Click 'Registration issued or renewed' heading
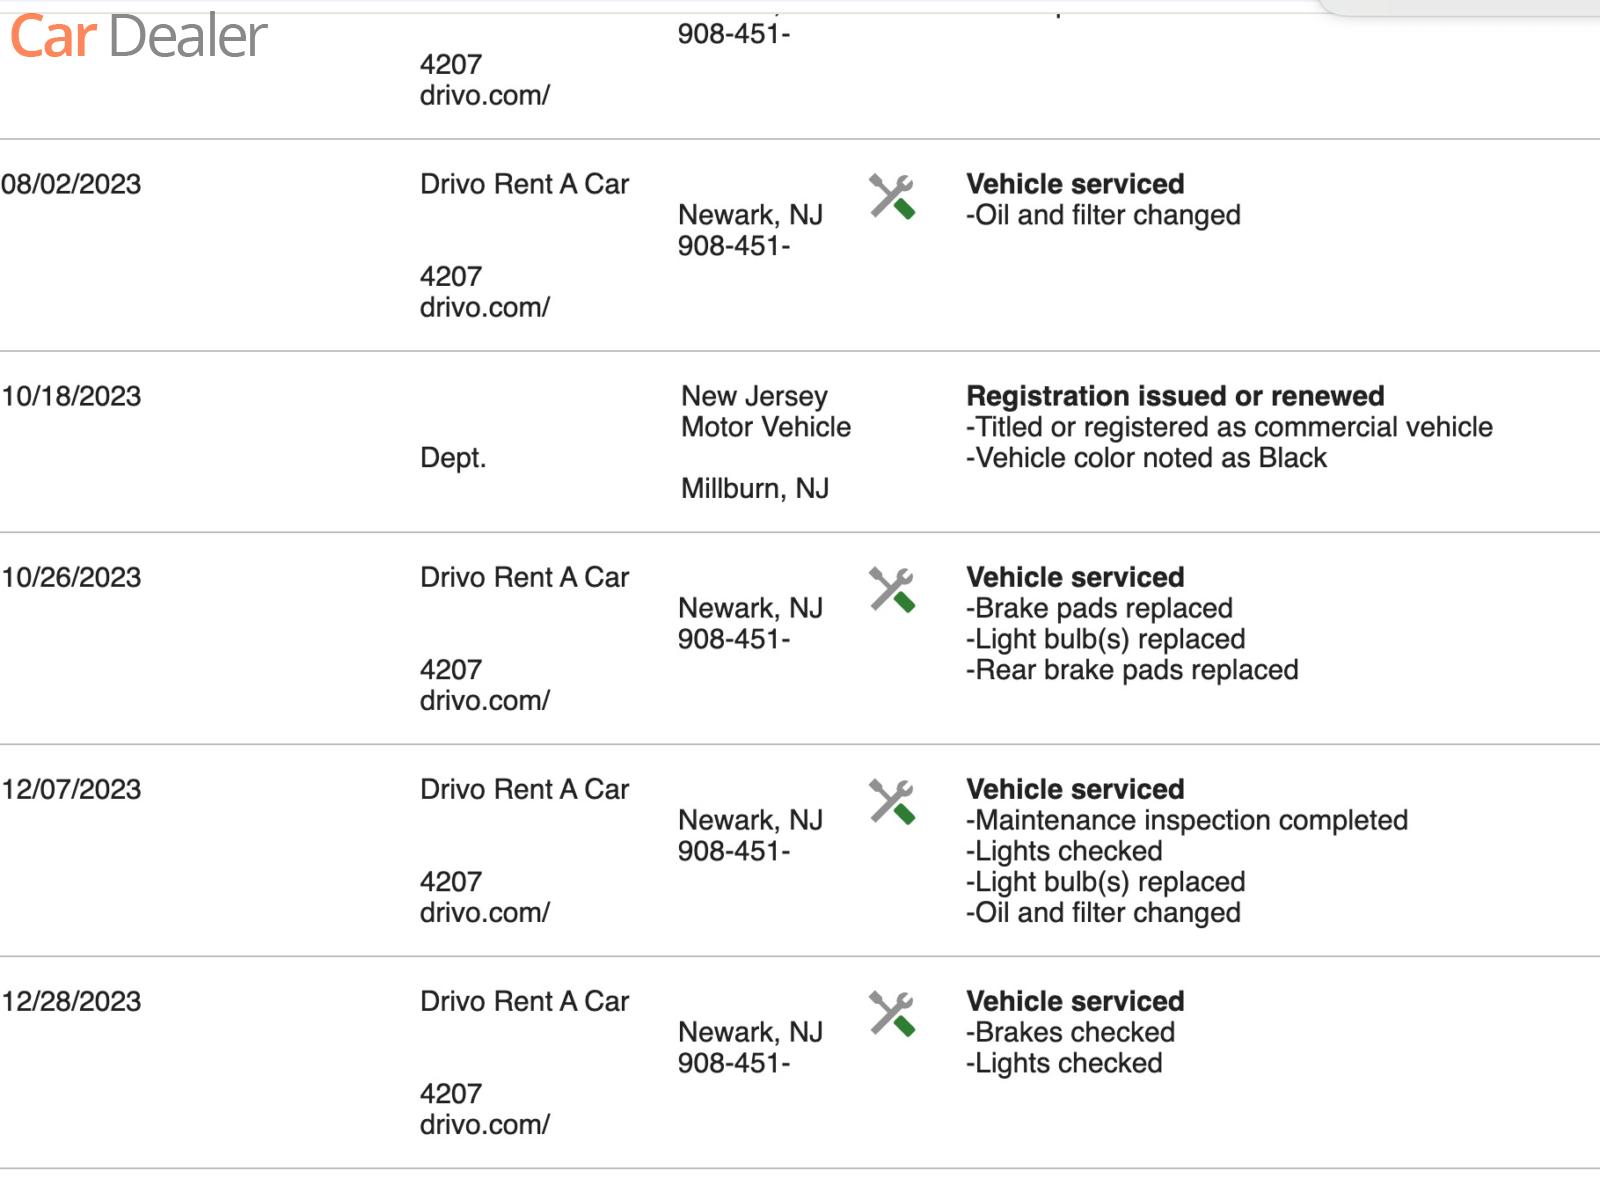The image size is (1600, 1200). pyautogui.click(x=1175, y=397)
